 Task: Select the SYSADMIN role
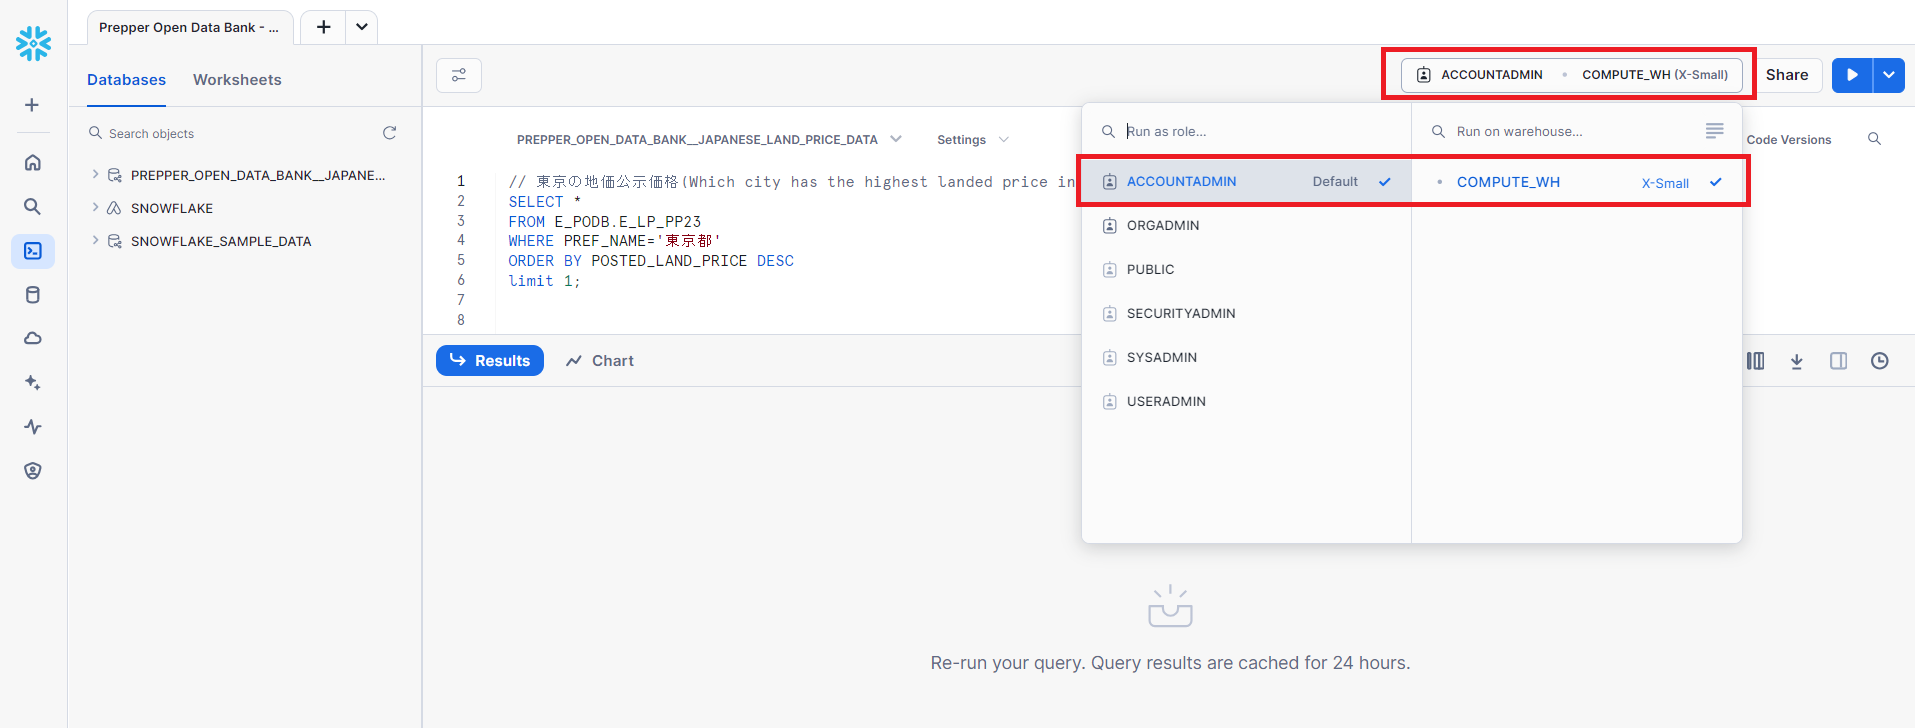pyautogui.click(x=1246, y=358)
